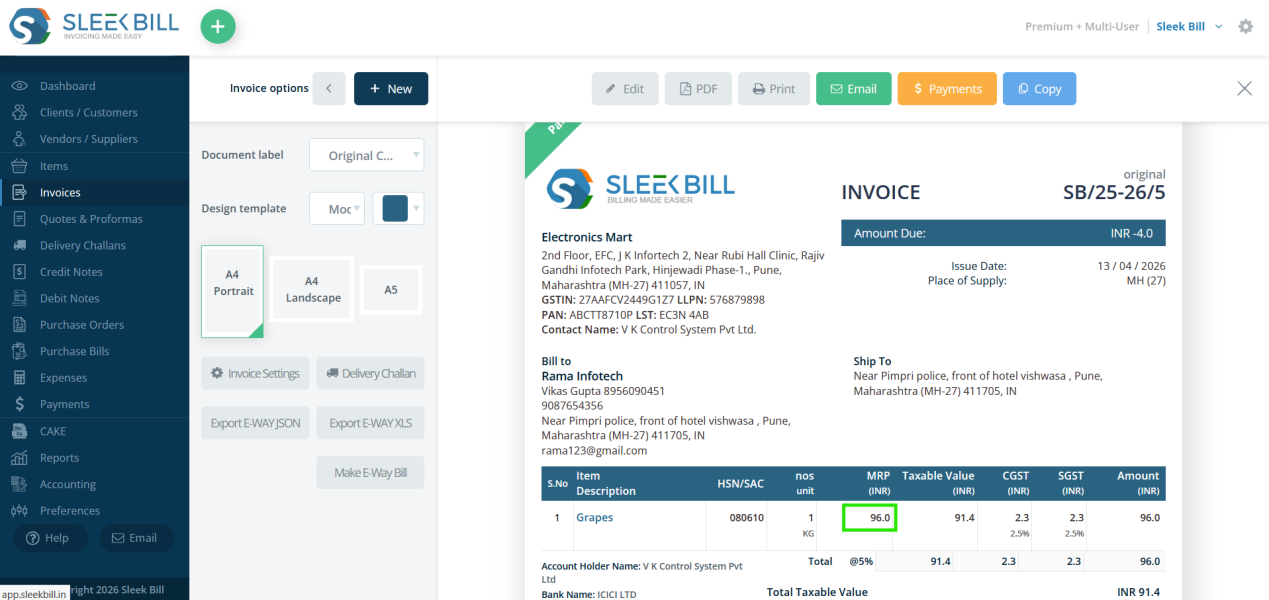The width and height of the screenshot is (1269, 600).
Task: Select A5 page format
Action: pyautogui.click(x=391, y=290)
